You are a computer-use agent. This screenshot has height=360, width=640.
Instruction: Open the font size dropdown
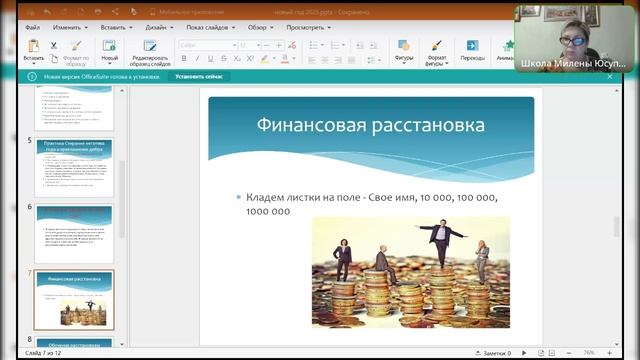coord(258,45)
